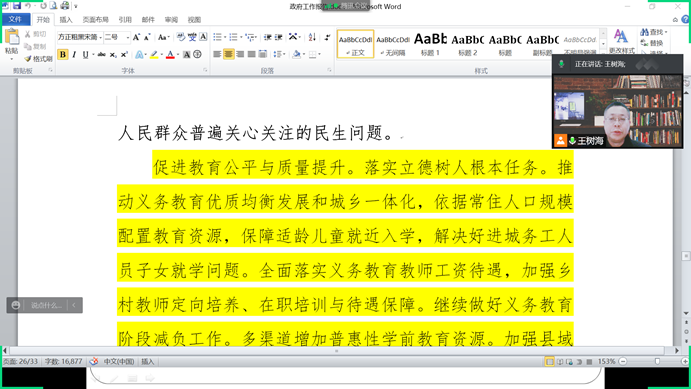Open the font size dropdown
The width and height of the screenshot is (691, 389).
point(117,37)
